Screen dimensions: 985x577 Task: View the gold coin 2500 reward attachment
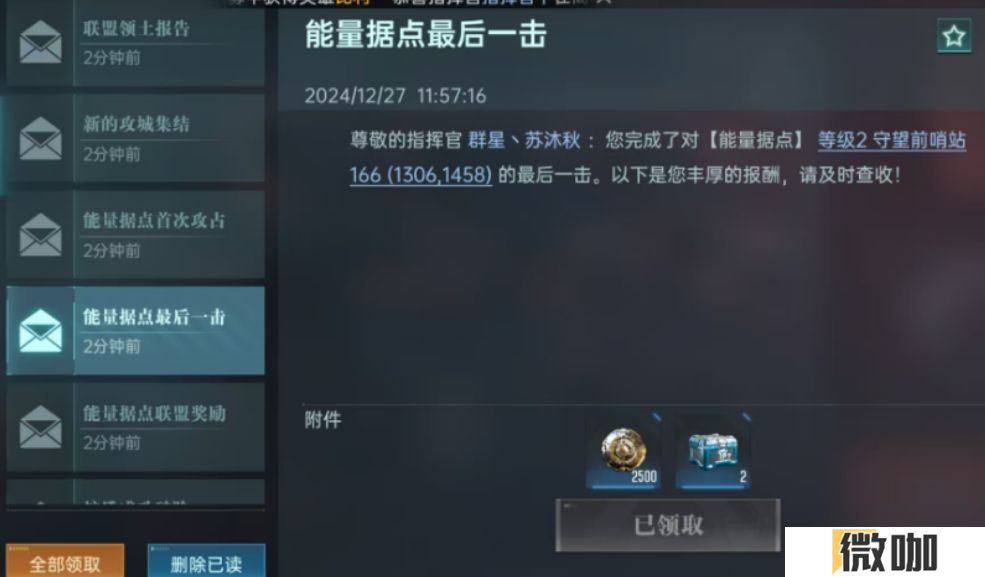(x=623, y=452)
